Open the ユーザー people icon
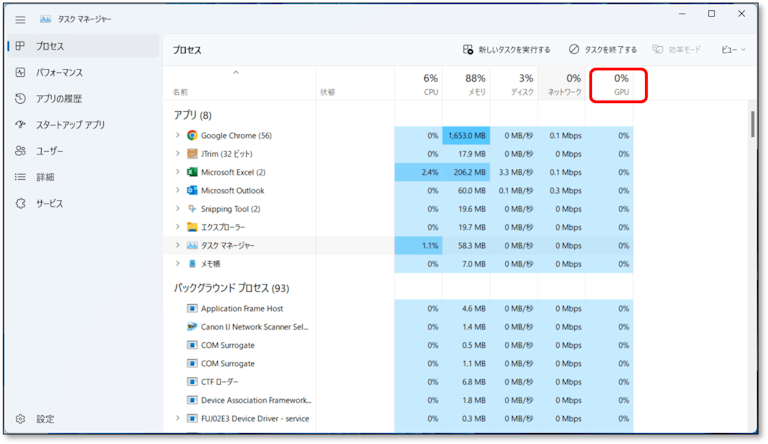Viewport: 768px width, 444px height. pos(20,151)
